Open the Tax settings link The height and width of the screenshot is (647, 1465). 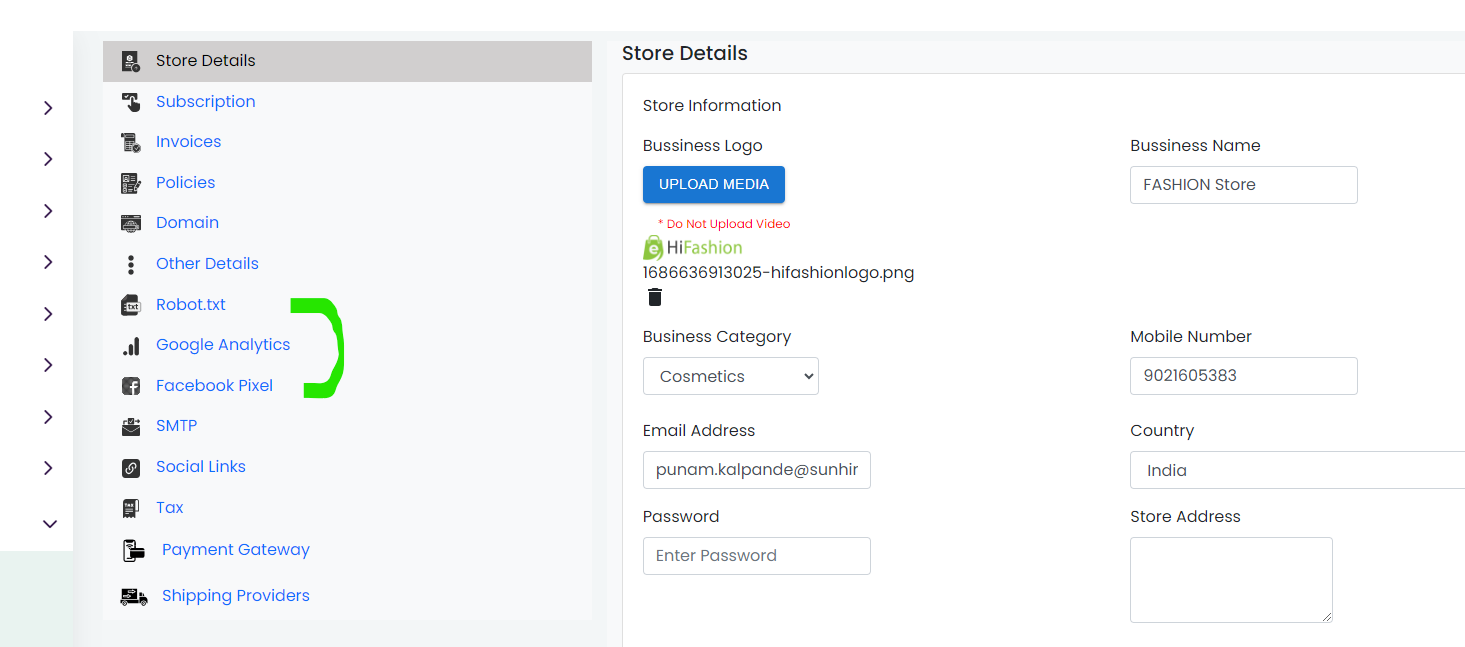tap(169, 507)
